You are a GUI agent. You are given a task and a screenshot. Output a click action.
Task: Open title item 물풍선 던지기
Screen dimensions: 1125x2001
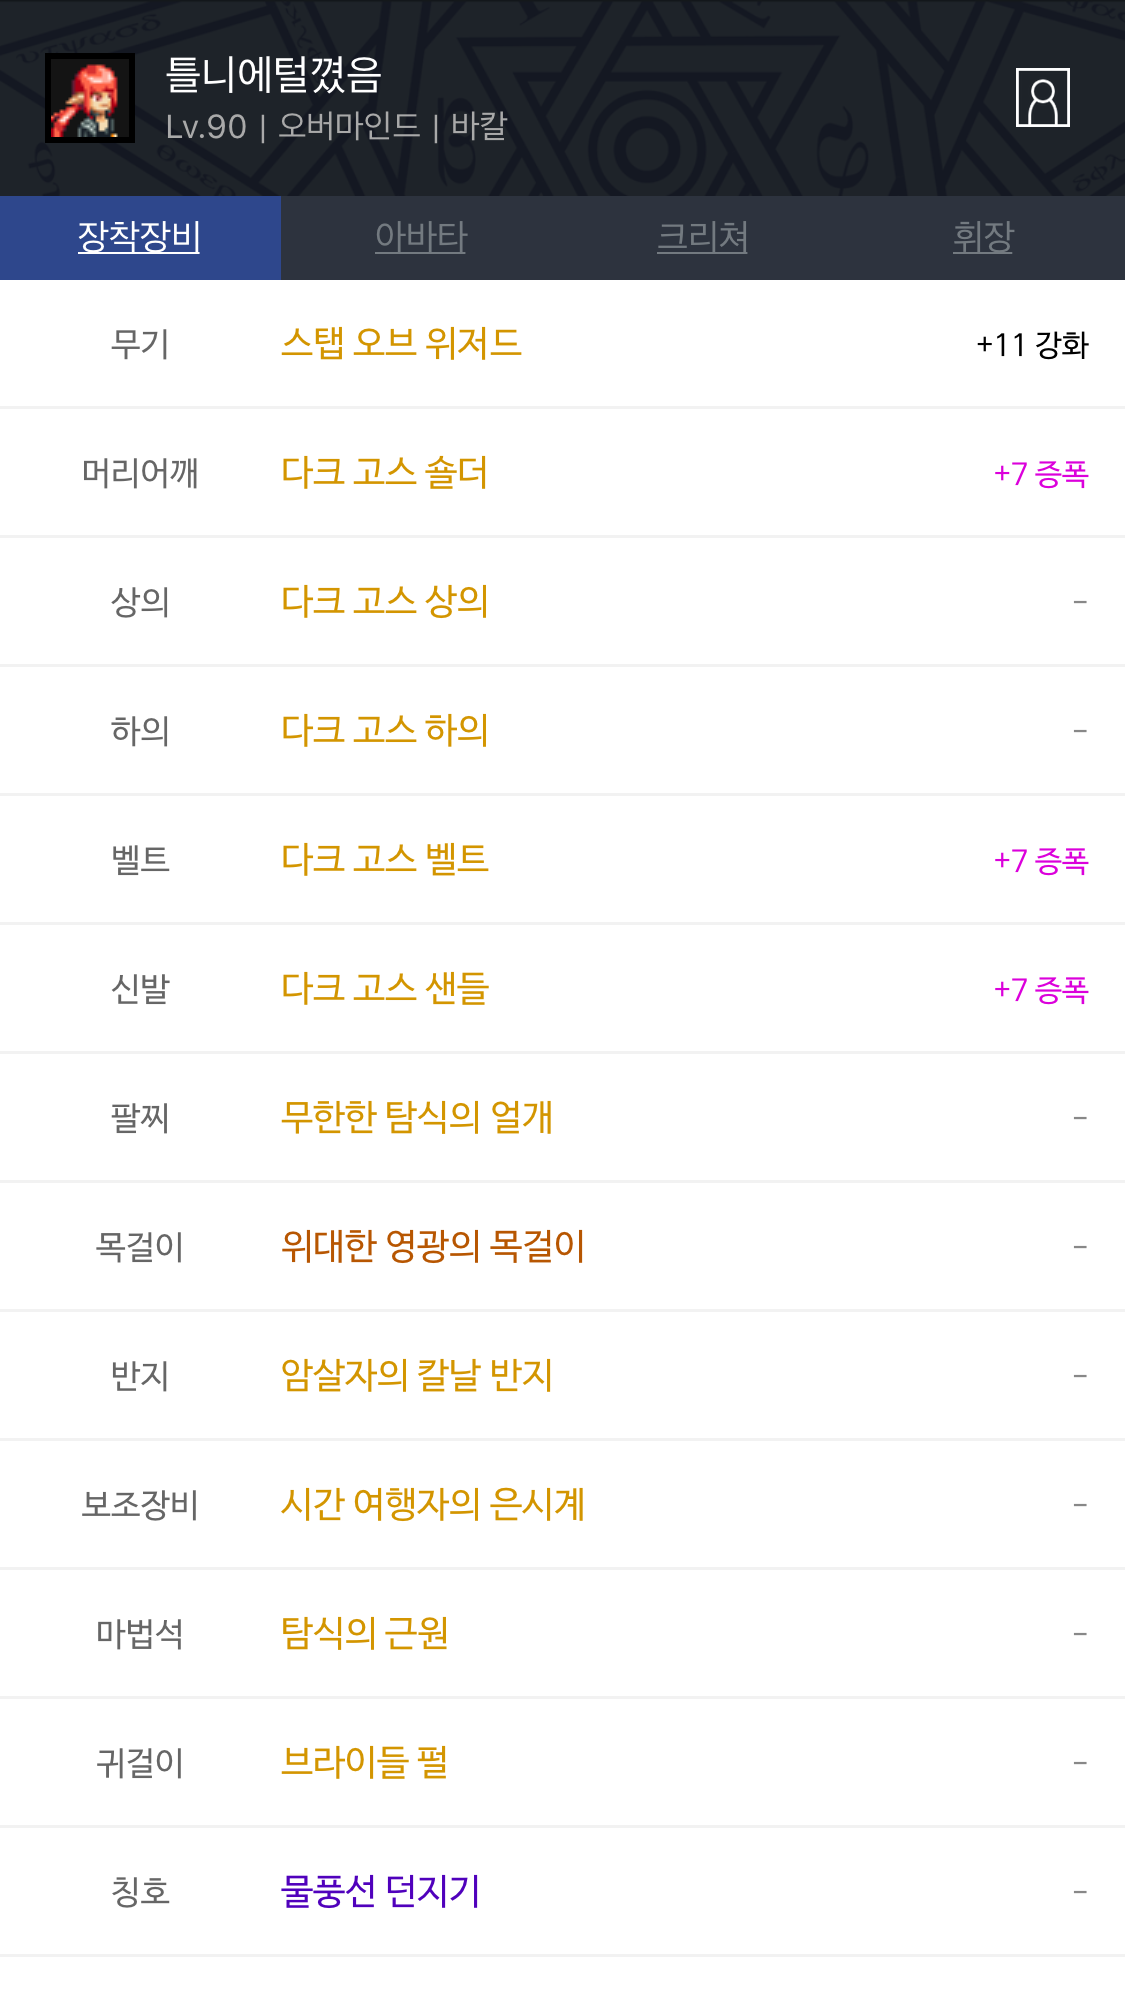coord(381,1892)
